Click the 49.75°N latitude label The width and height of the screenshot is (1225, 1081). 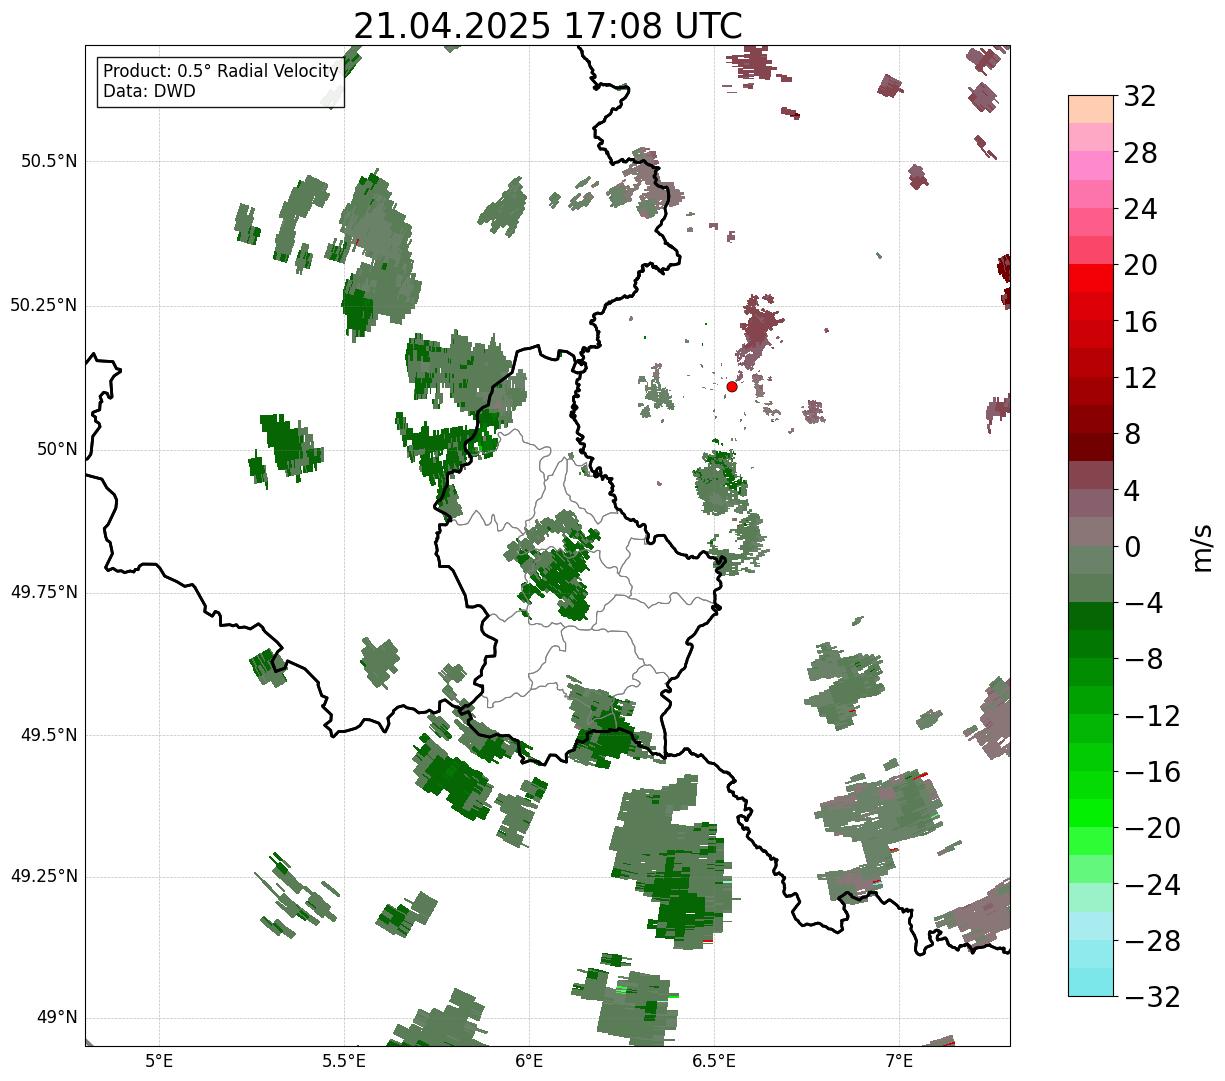click(x=43, y=592)
